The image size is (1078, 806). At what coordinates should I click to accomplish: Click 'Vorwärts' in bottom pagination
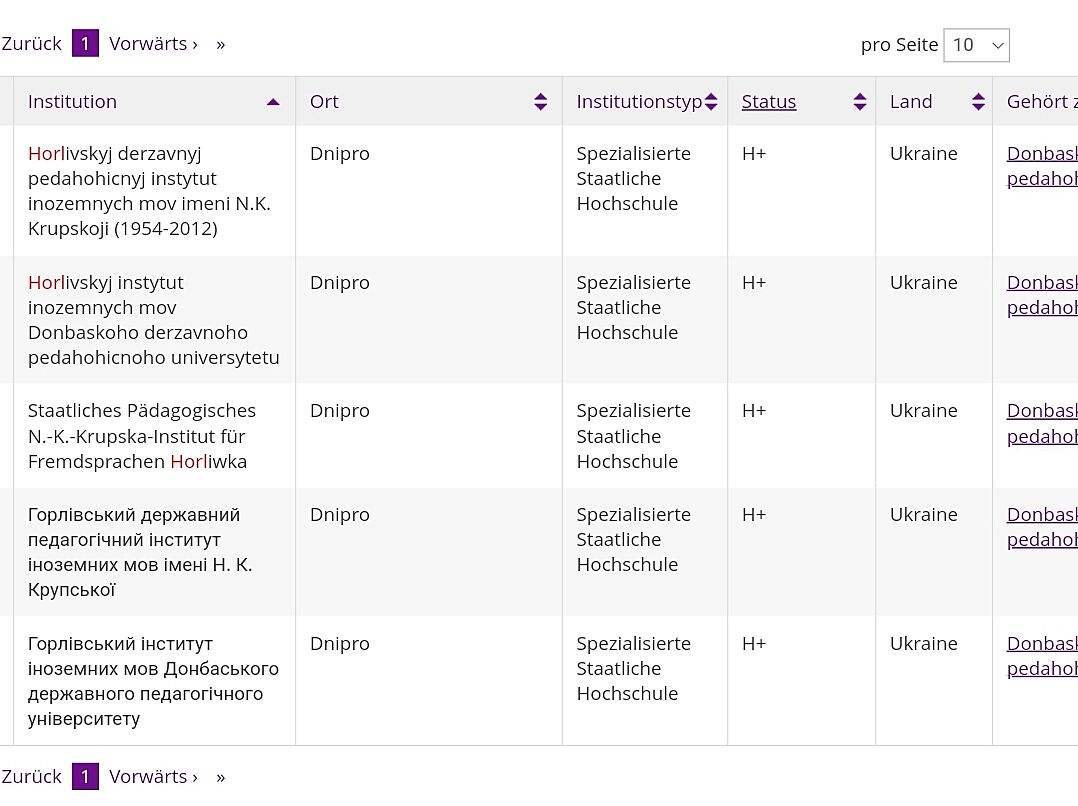[x=153, y=777]
